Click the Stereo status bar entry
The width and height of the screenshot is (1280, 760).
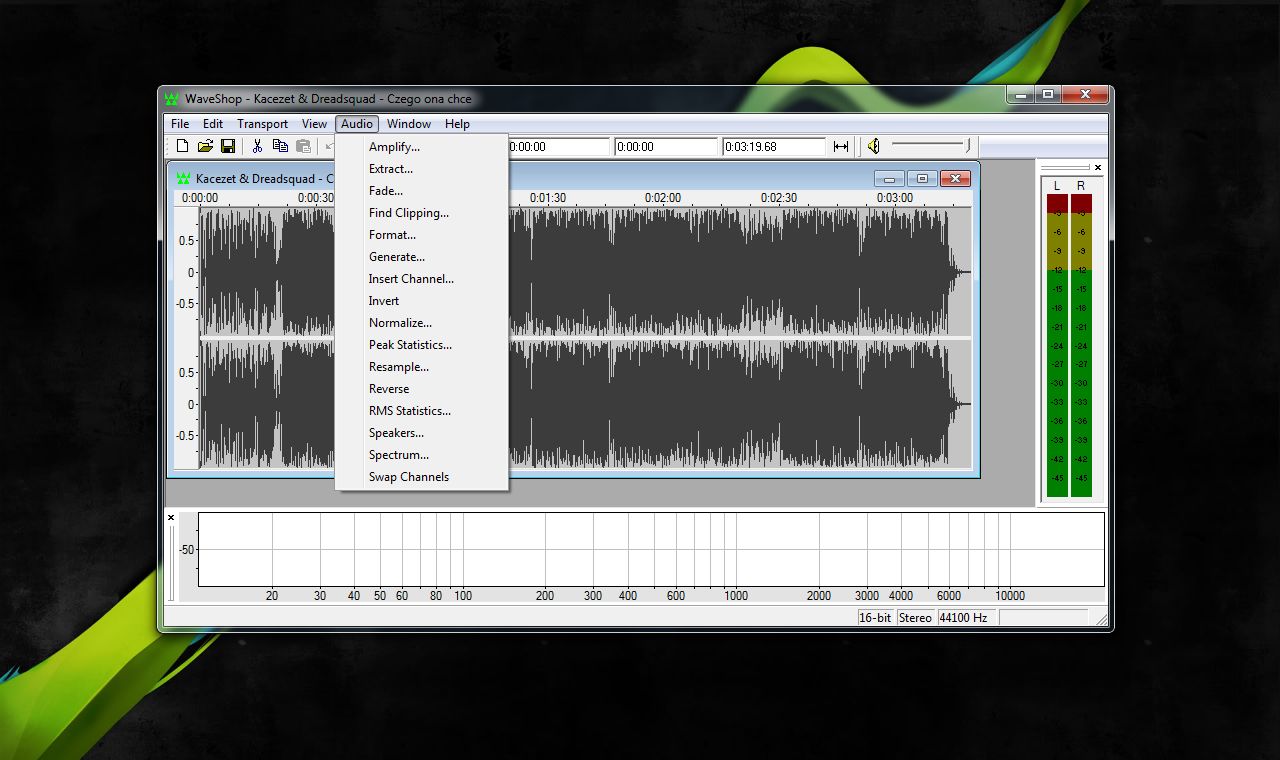tap(915, 618)
